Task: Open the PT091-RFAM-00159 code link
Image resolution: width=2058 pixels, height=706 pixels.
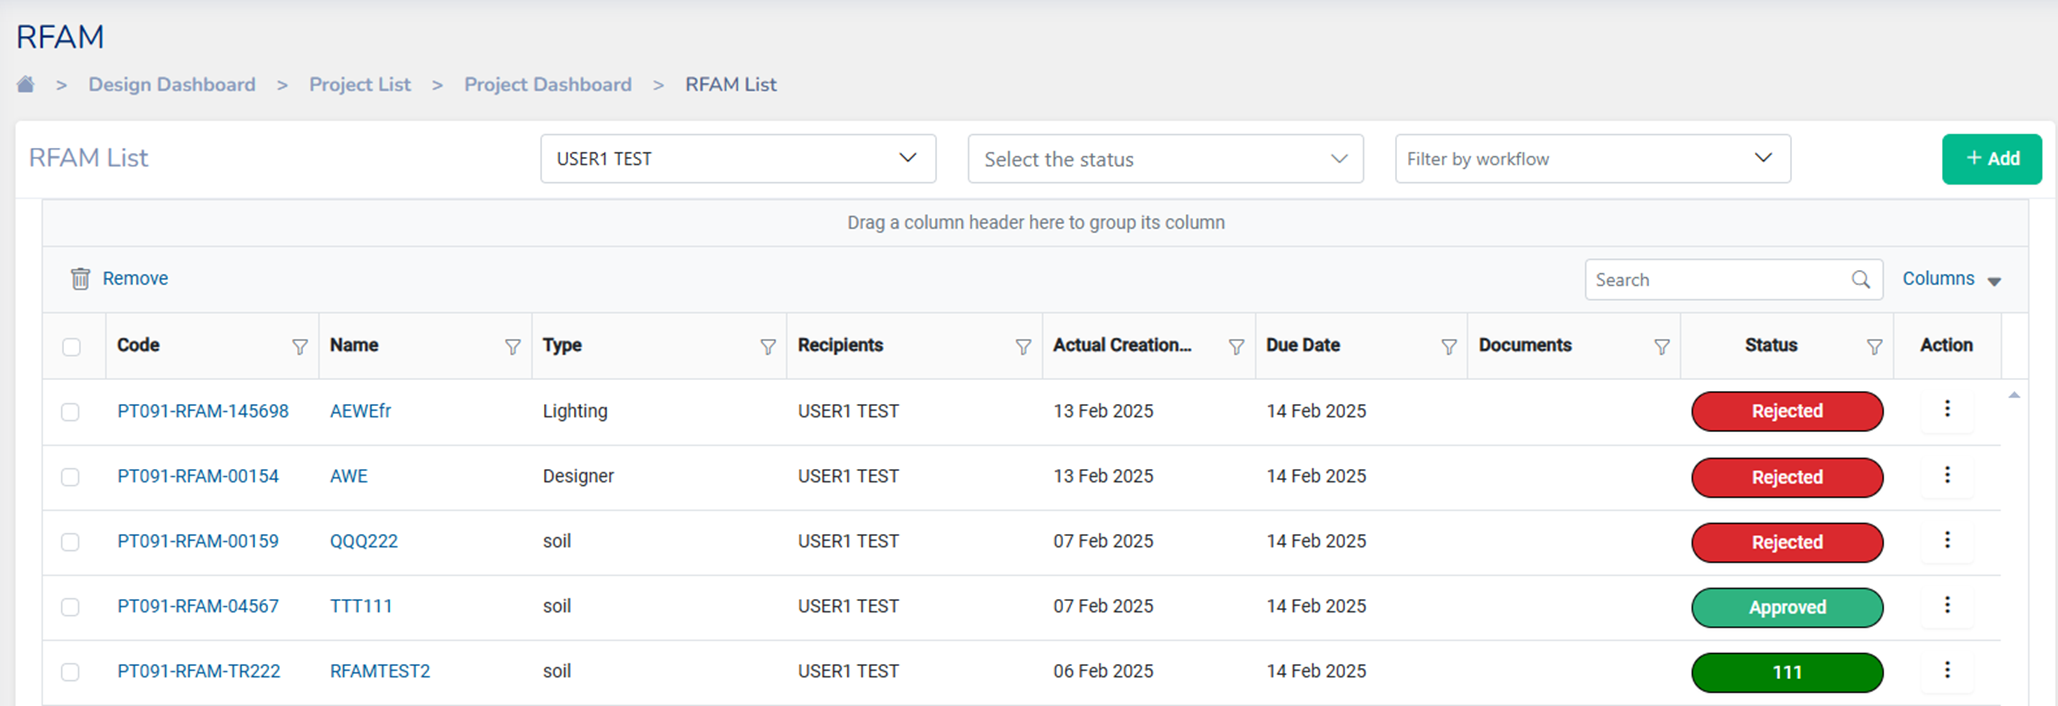Action: coord(198,541)
